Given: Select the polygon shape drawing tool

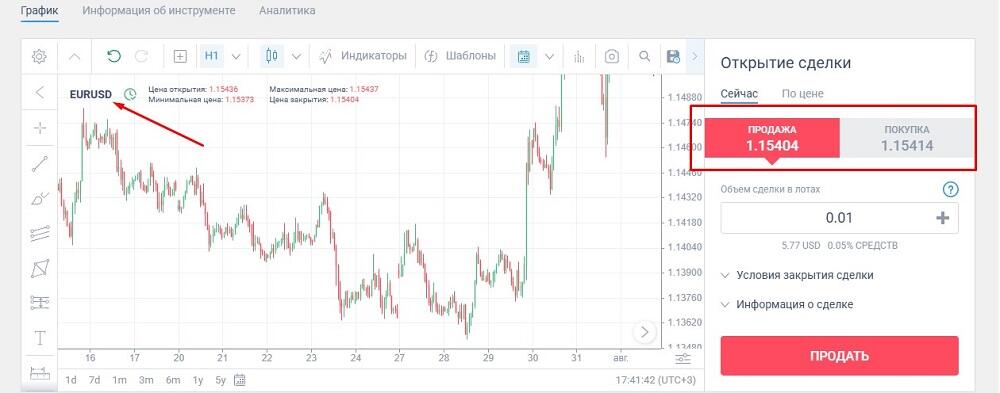Looking at the screenshot, I should 40,268.
